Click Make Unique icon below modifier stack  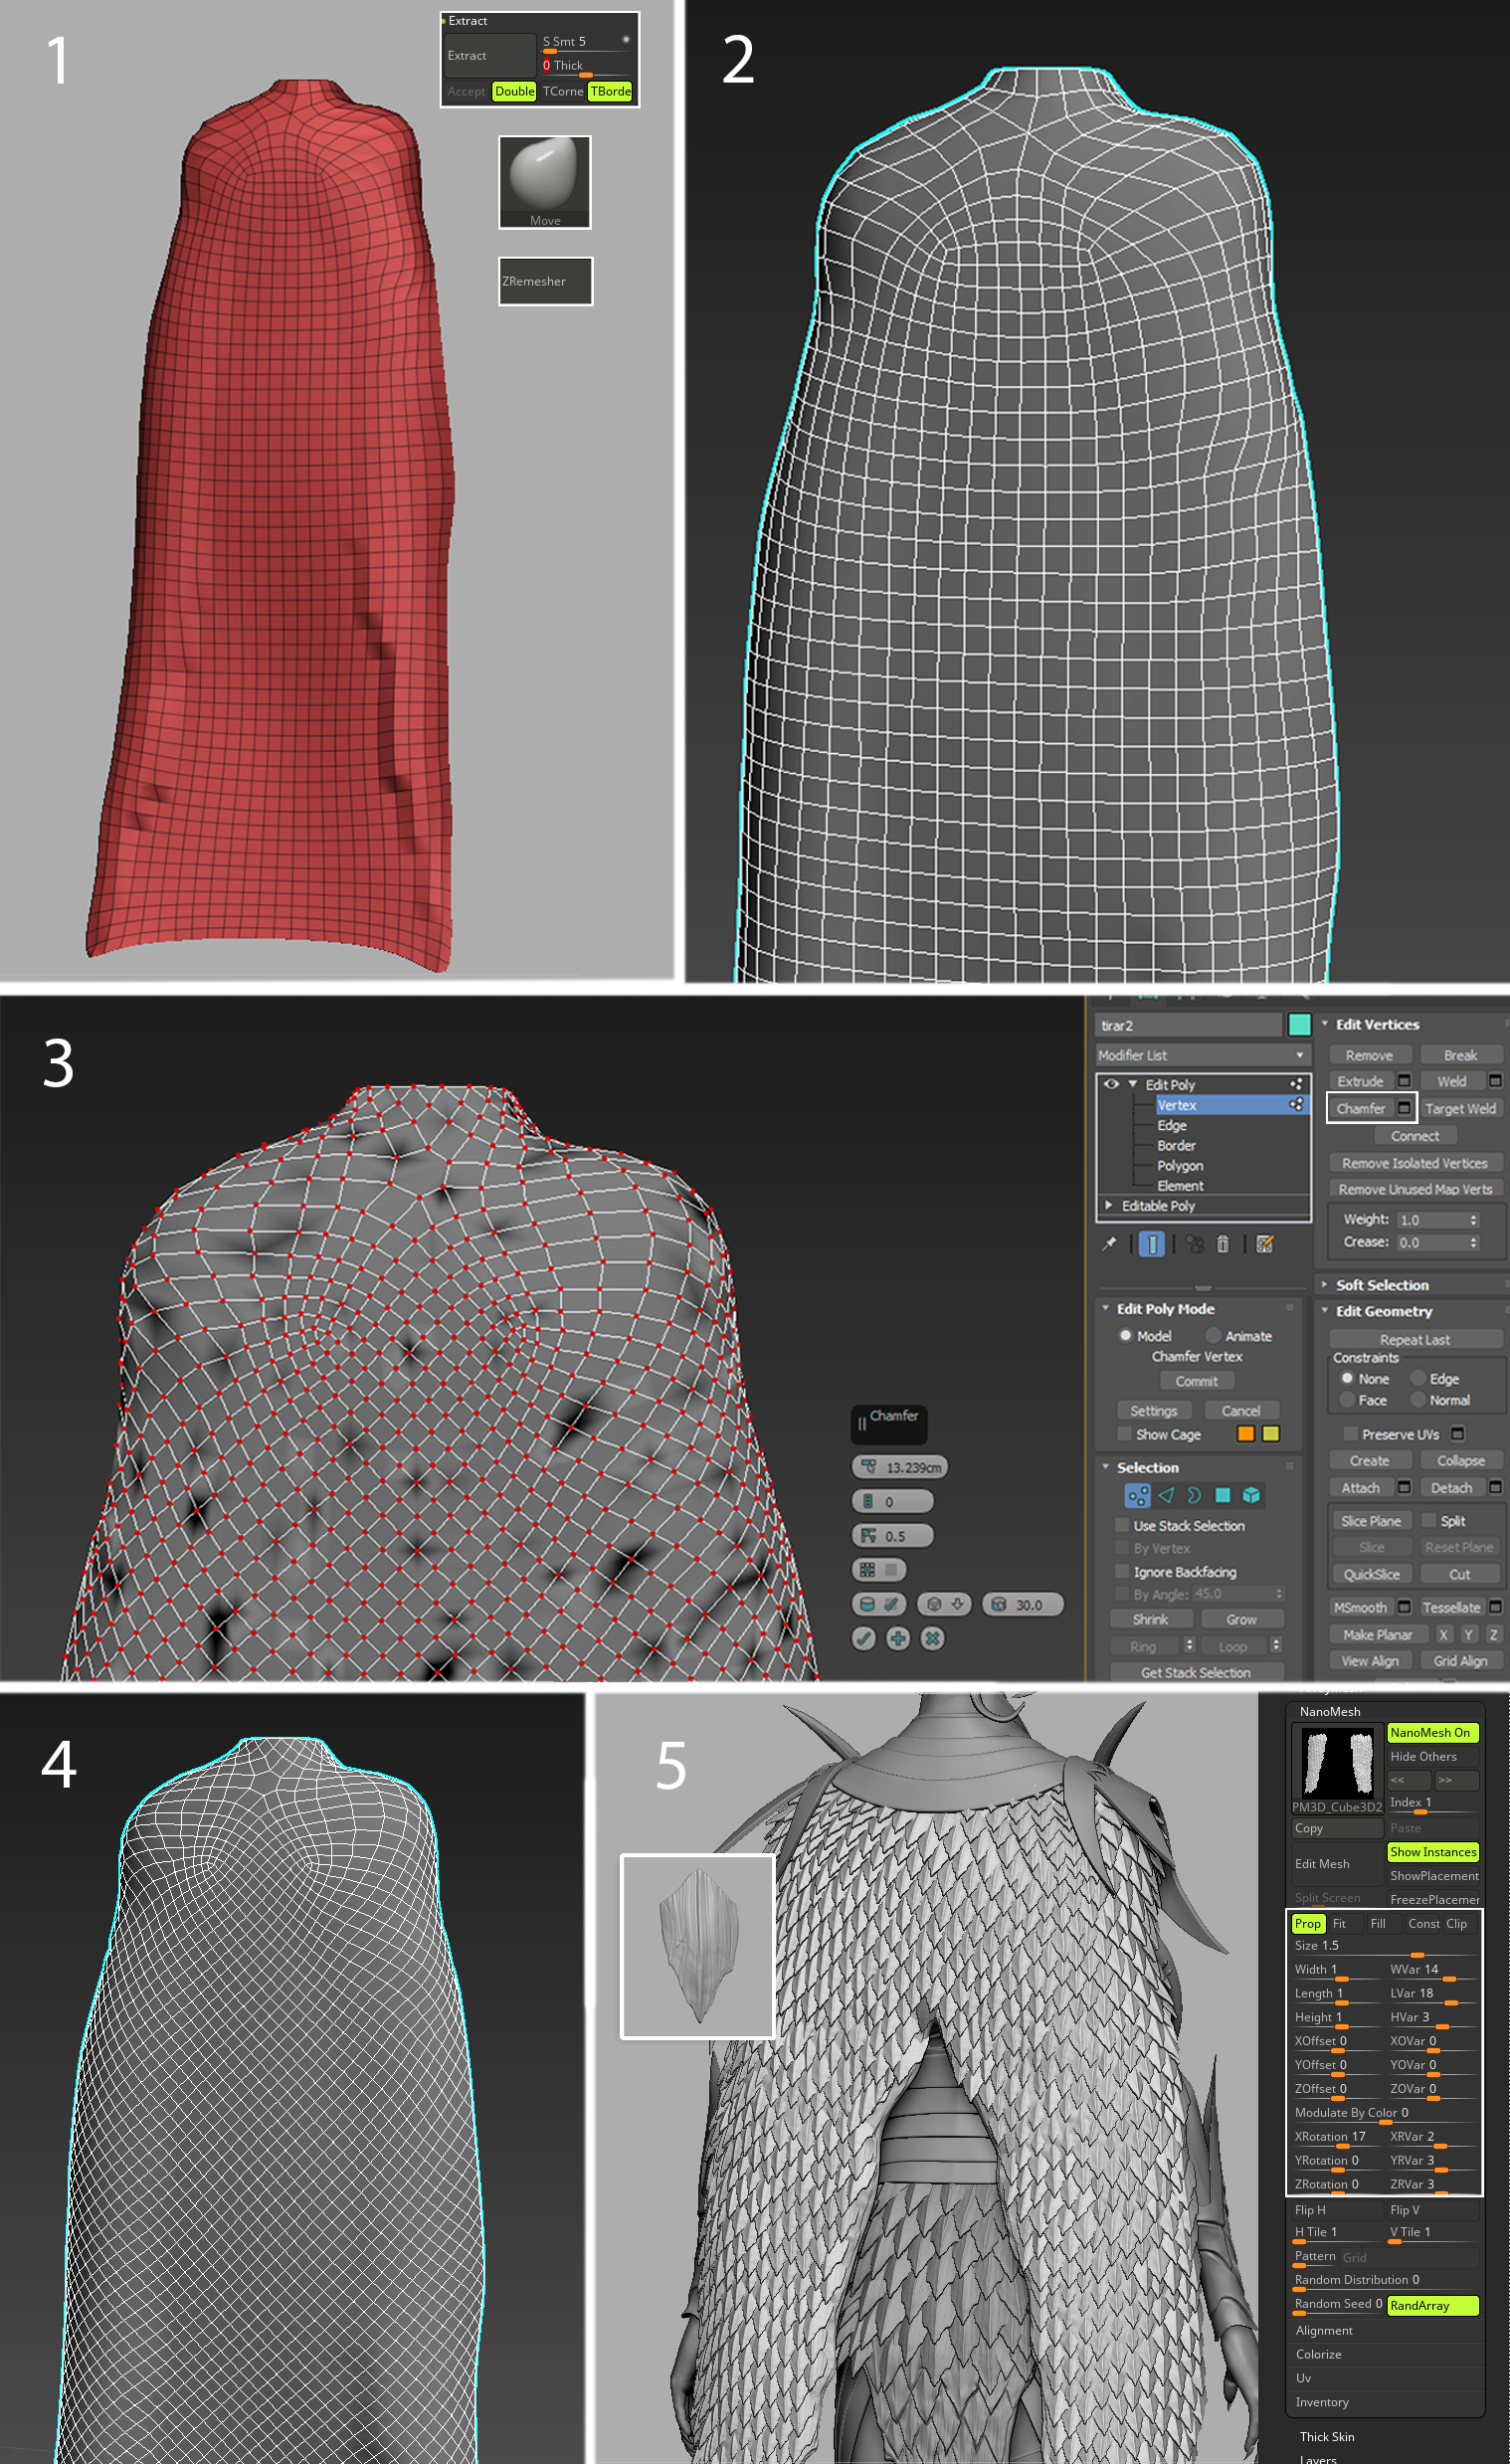[x=1194, y=1244]
